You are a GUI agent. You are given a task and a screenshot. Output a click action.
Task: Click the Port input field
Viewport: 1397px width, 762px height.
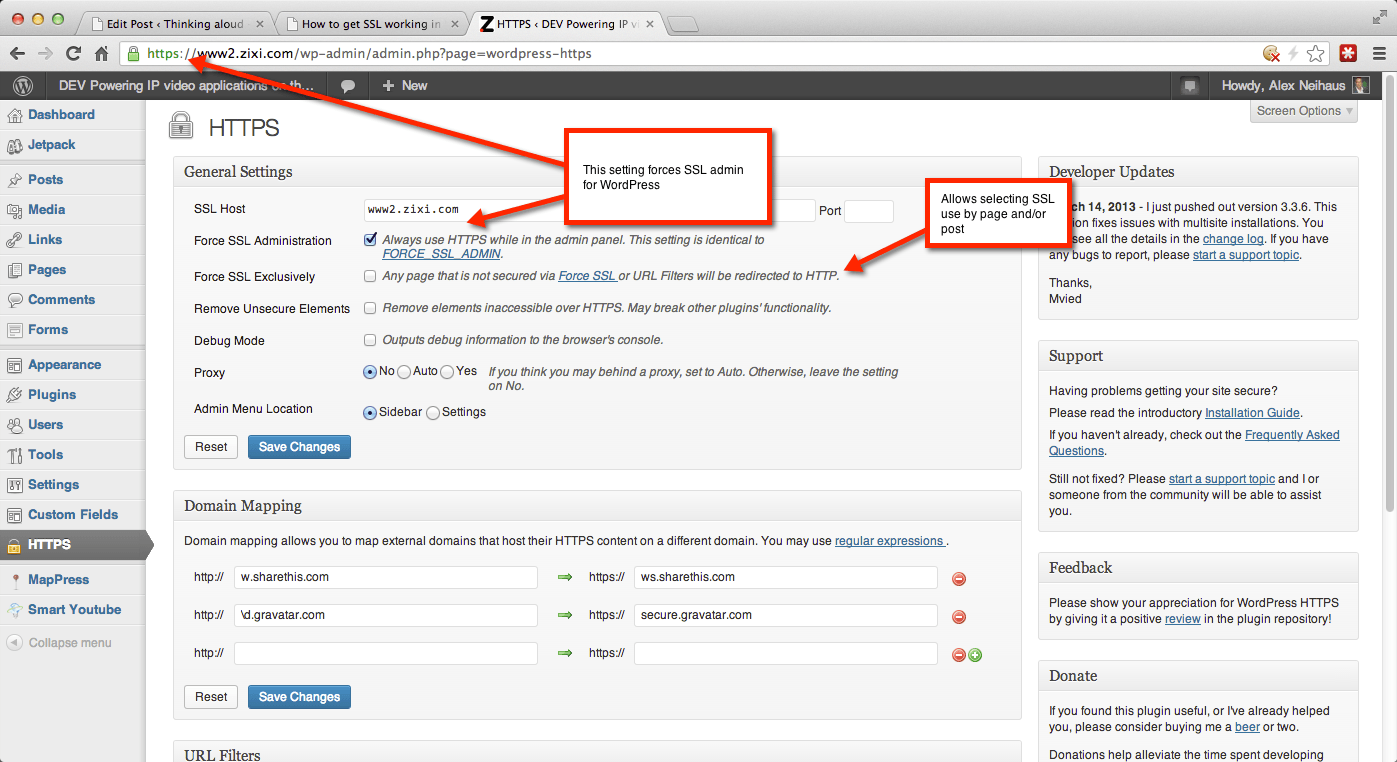[869, 210]
